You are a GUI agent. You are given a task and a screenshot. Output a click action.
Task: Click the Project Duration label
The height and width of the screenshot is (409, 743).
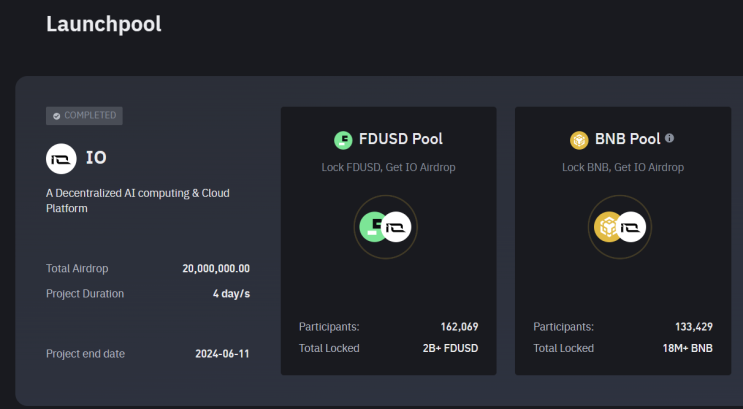tap(85, 294)
